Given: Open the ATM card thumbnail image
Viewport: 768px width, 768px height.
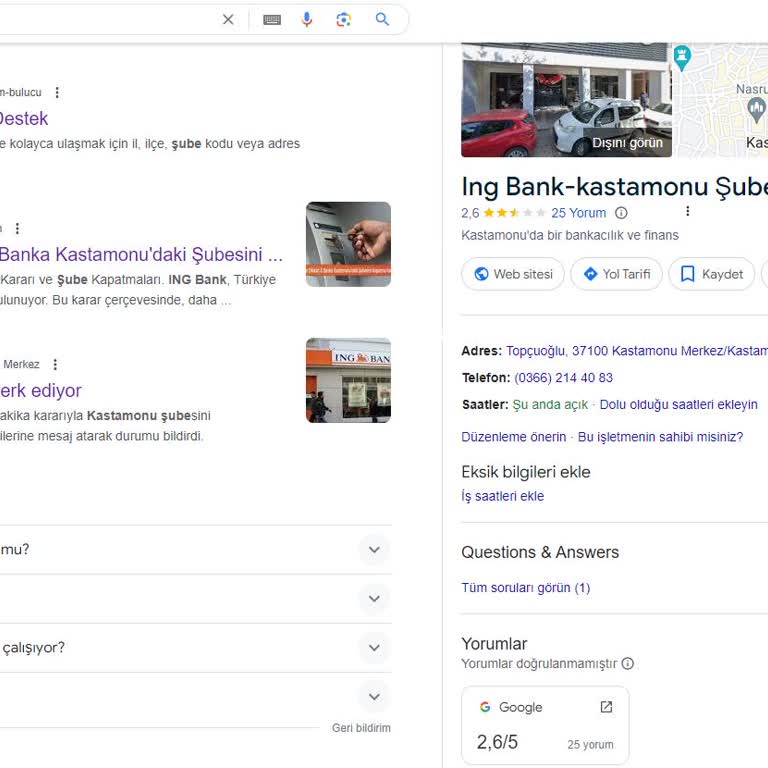Looking at the screenshot, I should coord(348,244).
